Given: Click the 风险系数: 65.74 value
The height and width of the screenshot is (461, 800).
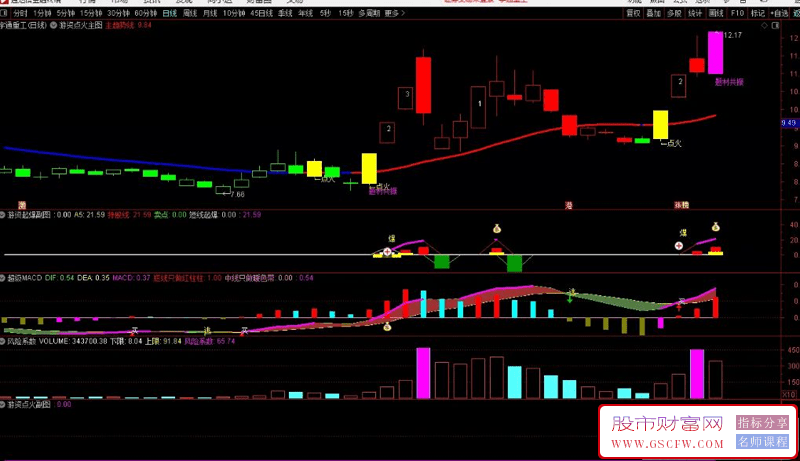Looking at the screenshot, I should pos(210,341).
